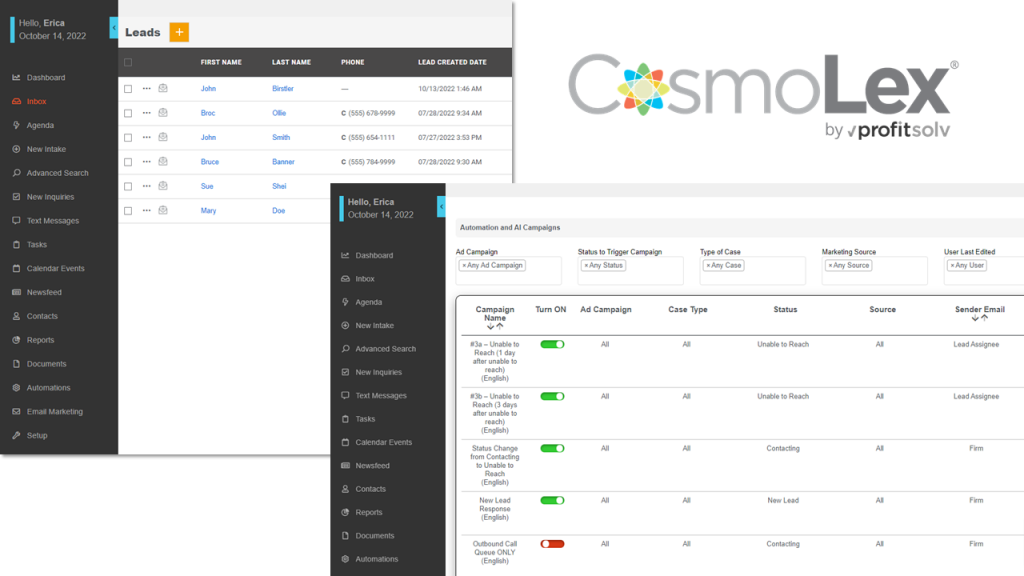Click the Automations gear icon in left sidebar
Screen dimensions: 1024x576
pyautogui.click(x=16, y=388)
